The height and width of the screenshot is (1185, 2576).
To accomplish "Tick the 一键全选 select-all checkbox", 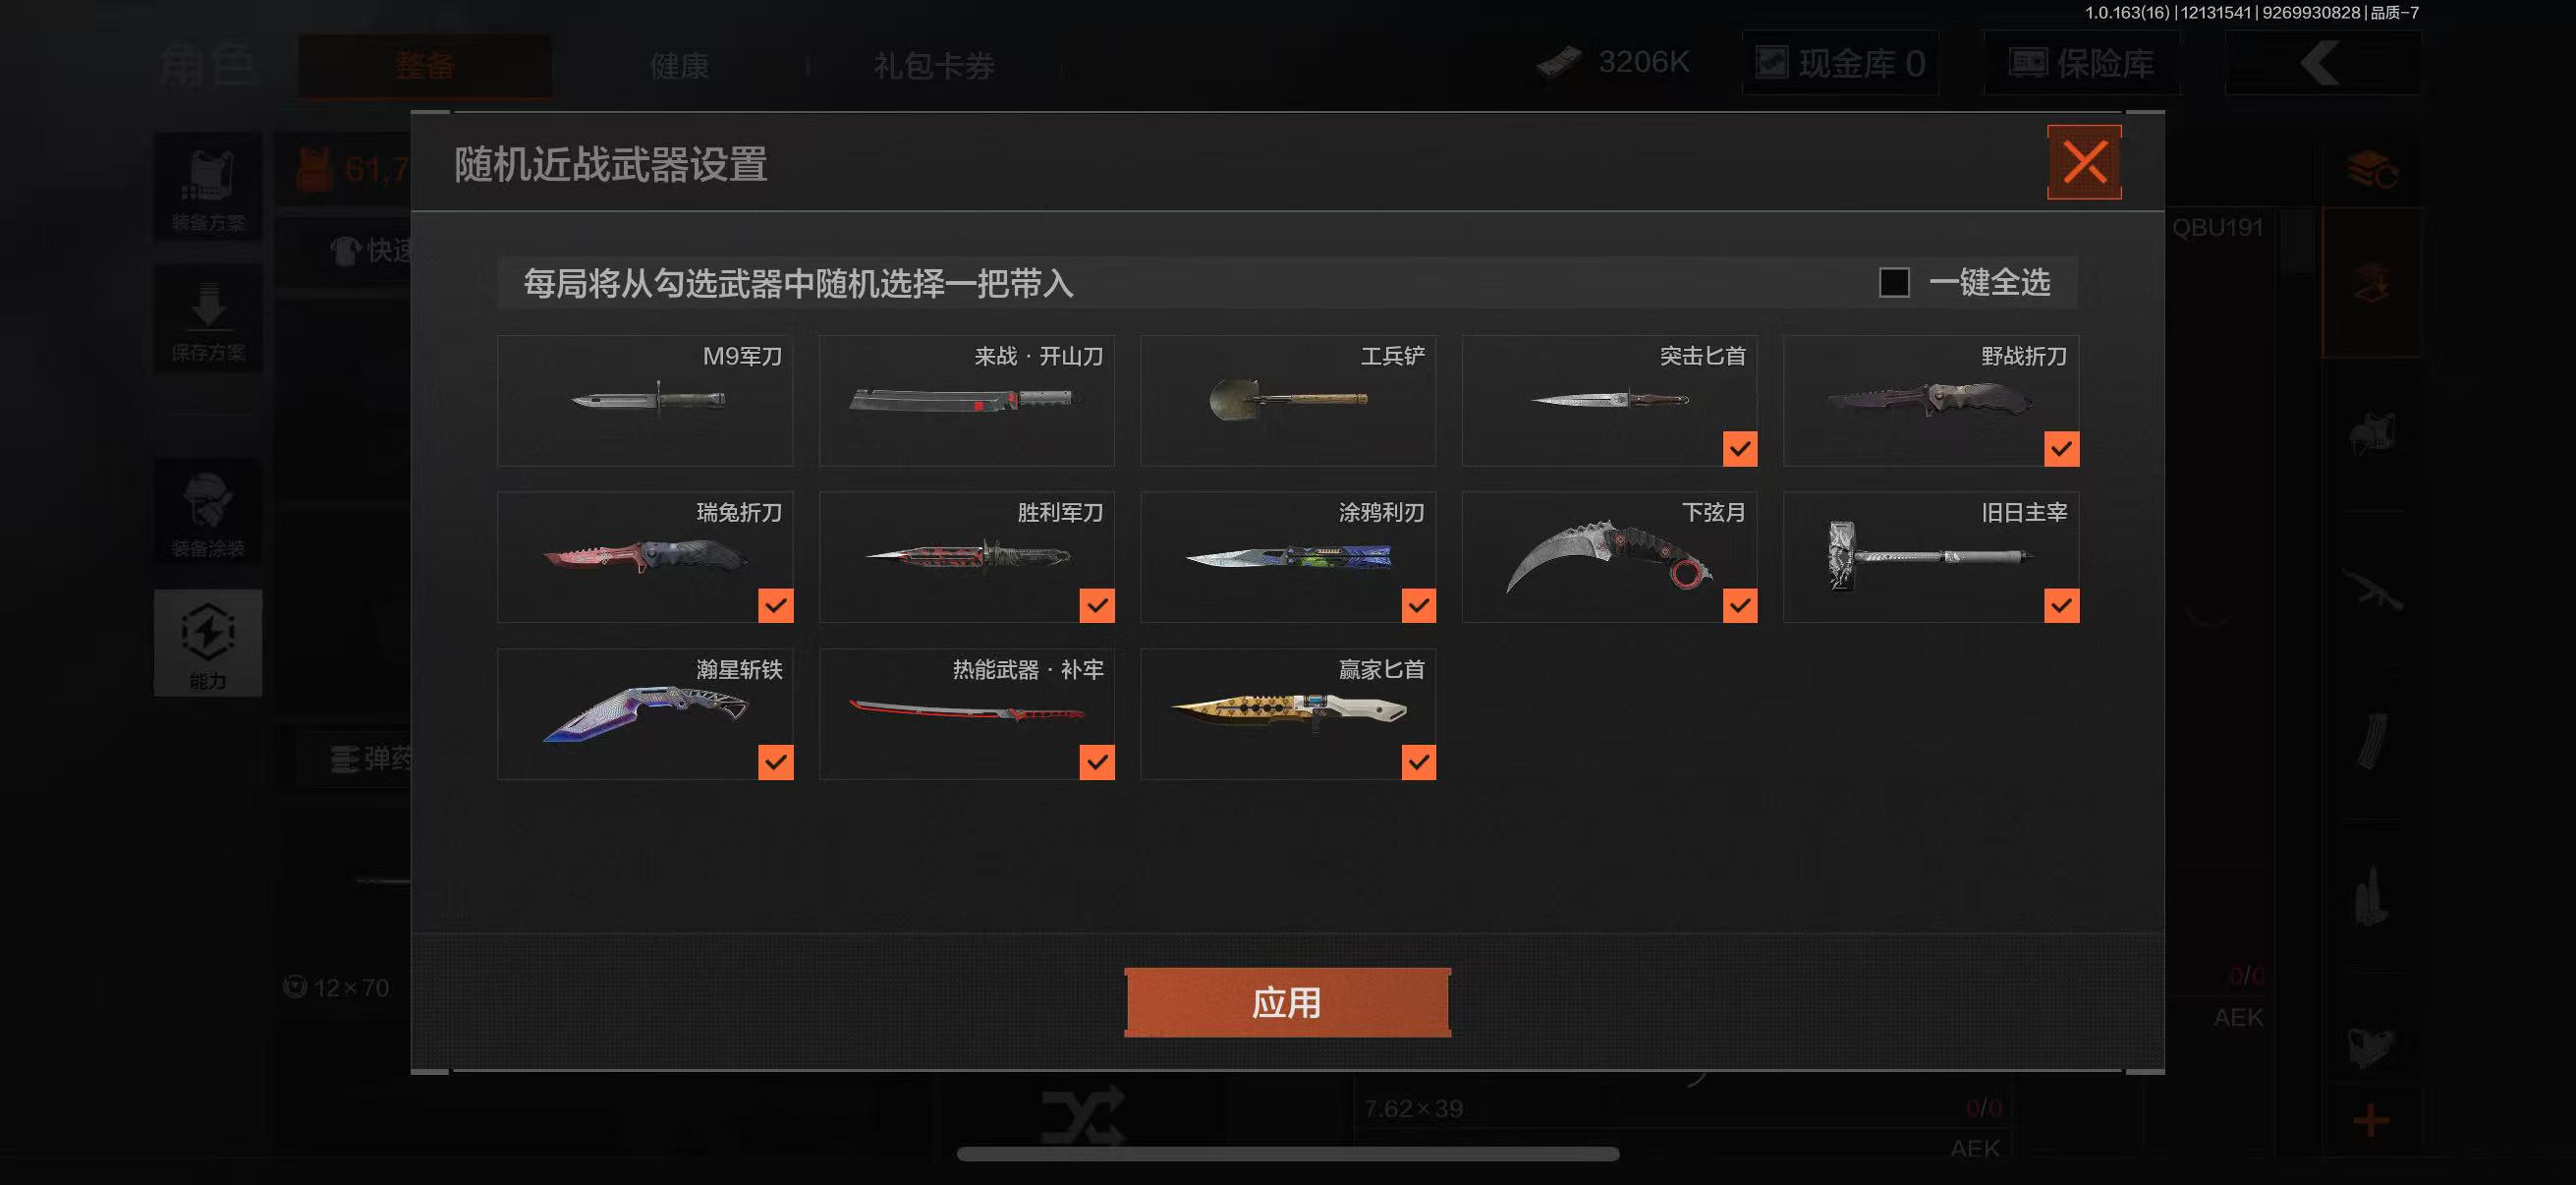I will coord(1894,283).
